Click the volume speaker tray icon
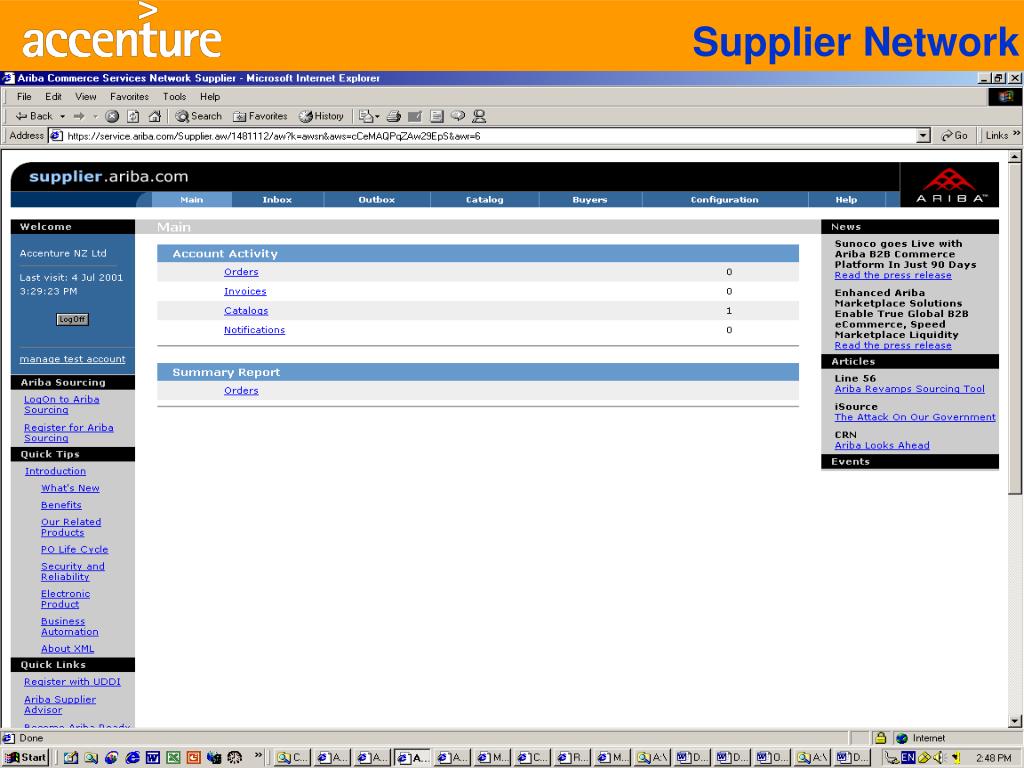Screen dimensions: 1024x768 939,758
